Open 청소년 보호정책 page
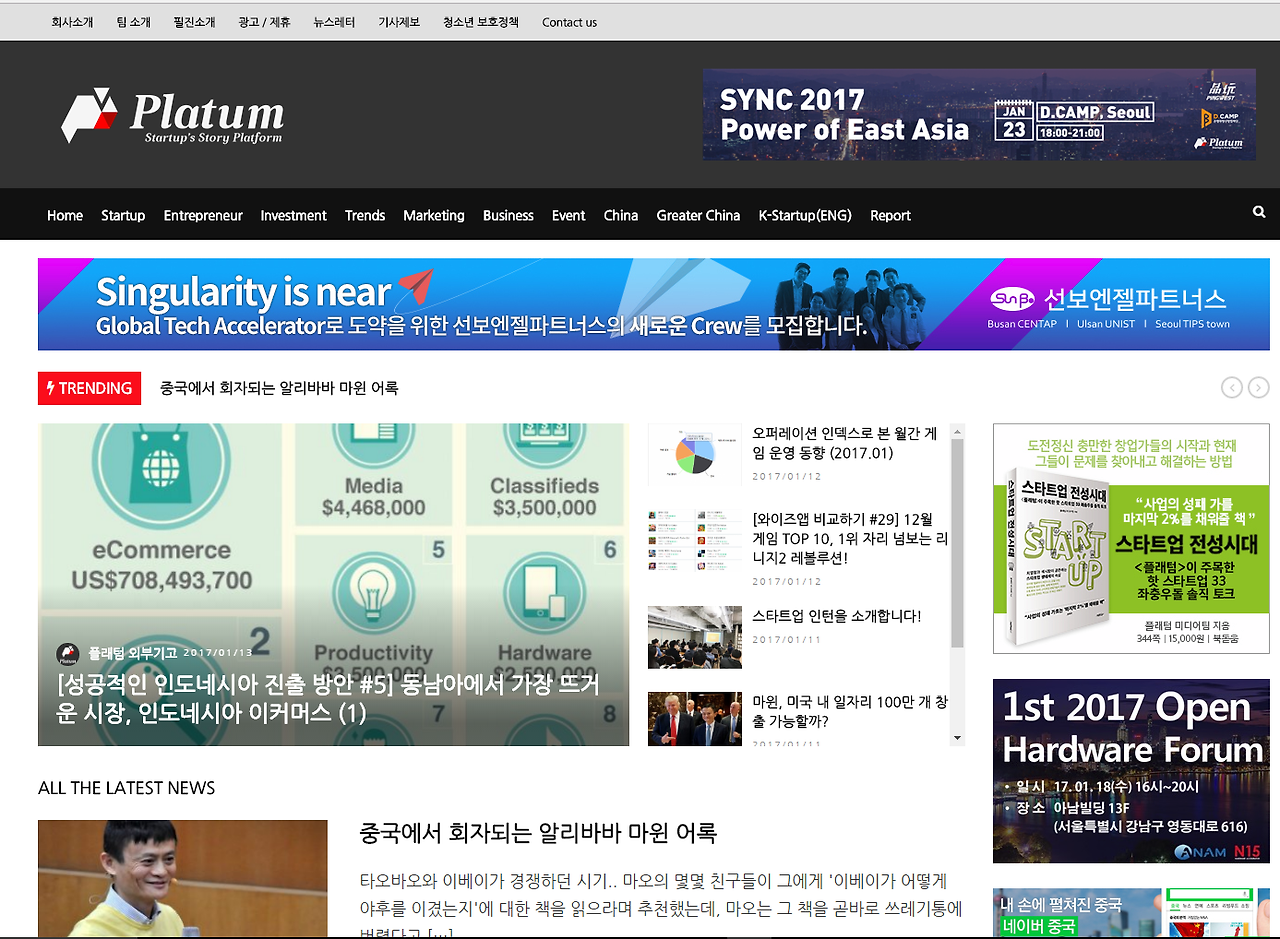This screenshot has height=939, width=1280. (x=481, y=22)
